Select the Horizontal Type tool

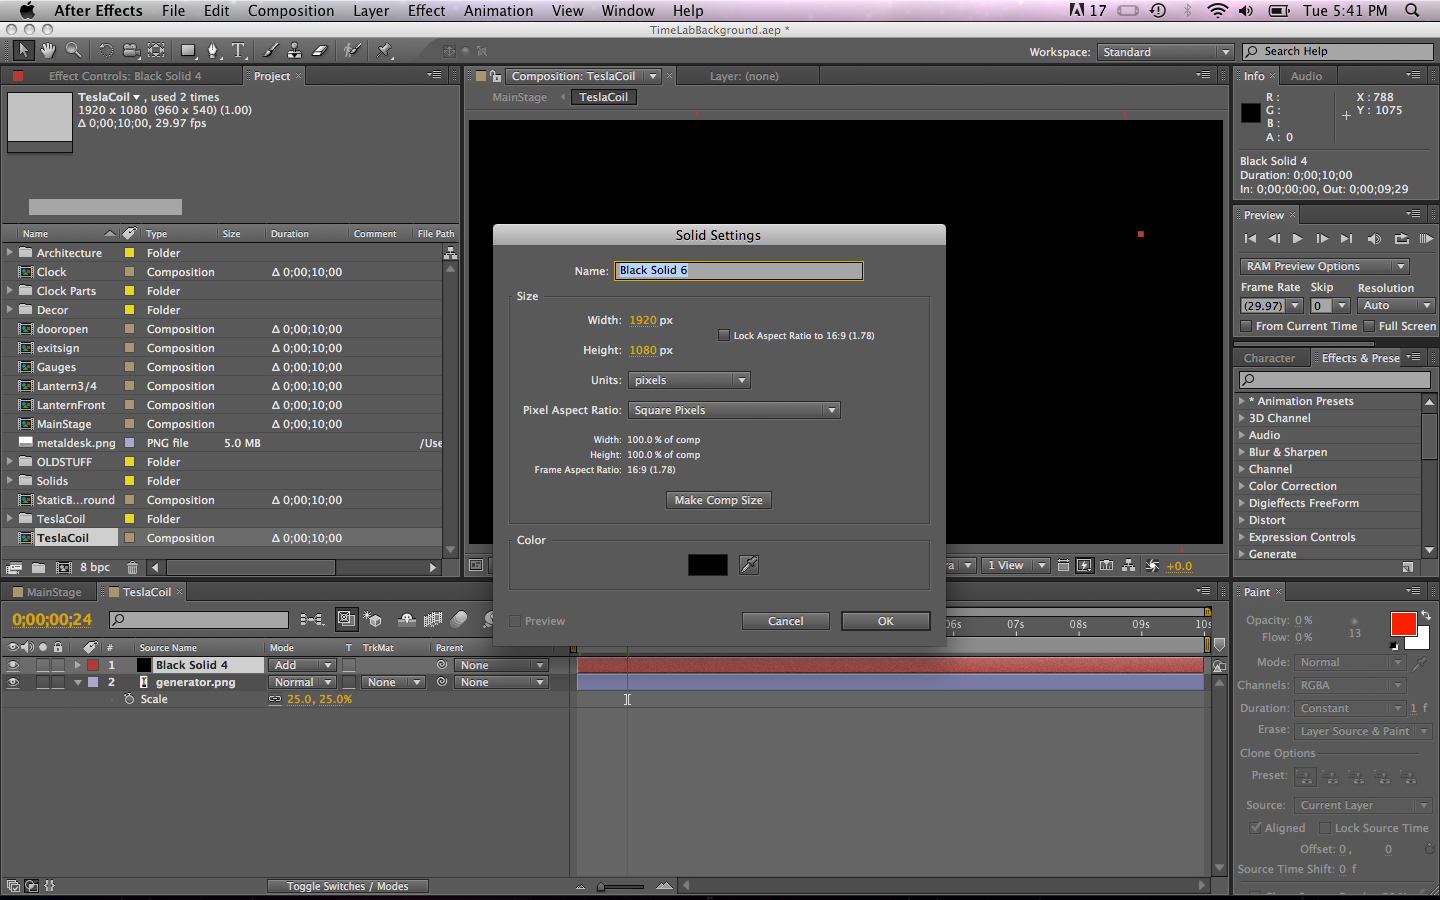point(239,50)
